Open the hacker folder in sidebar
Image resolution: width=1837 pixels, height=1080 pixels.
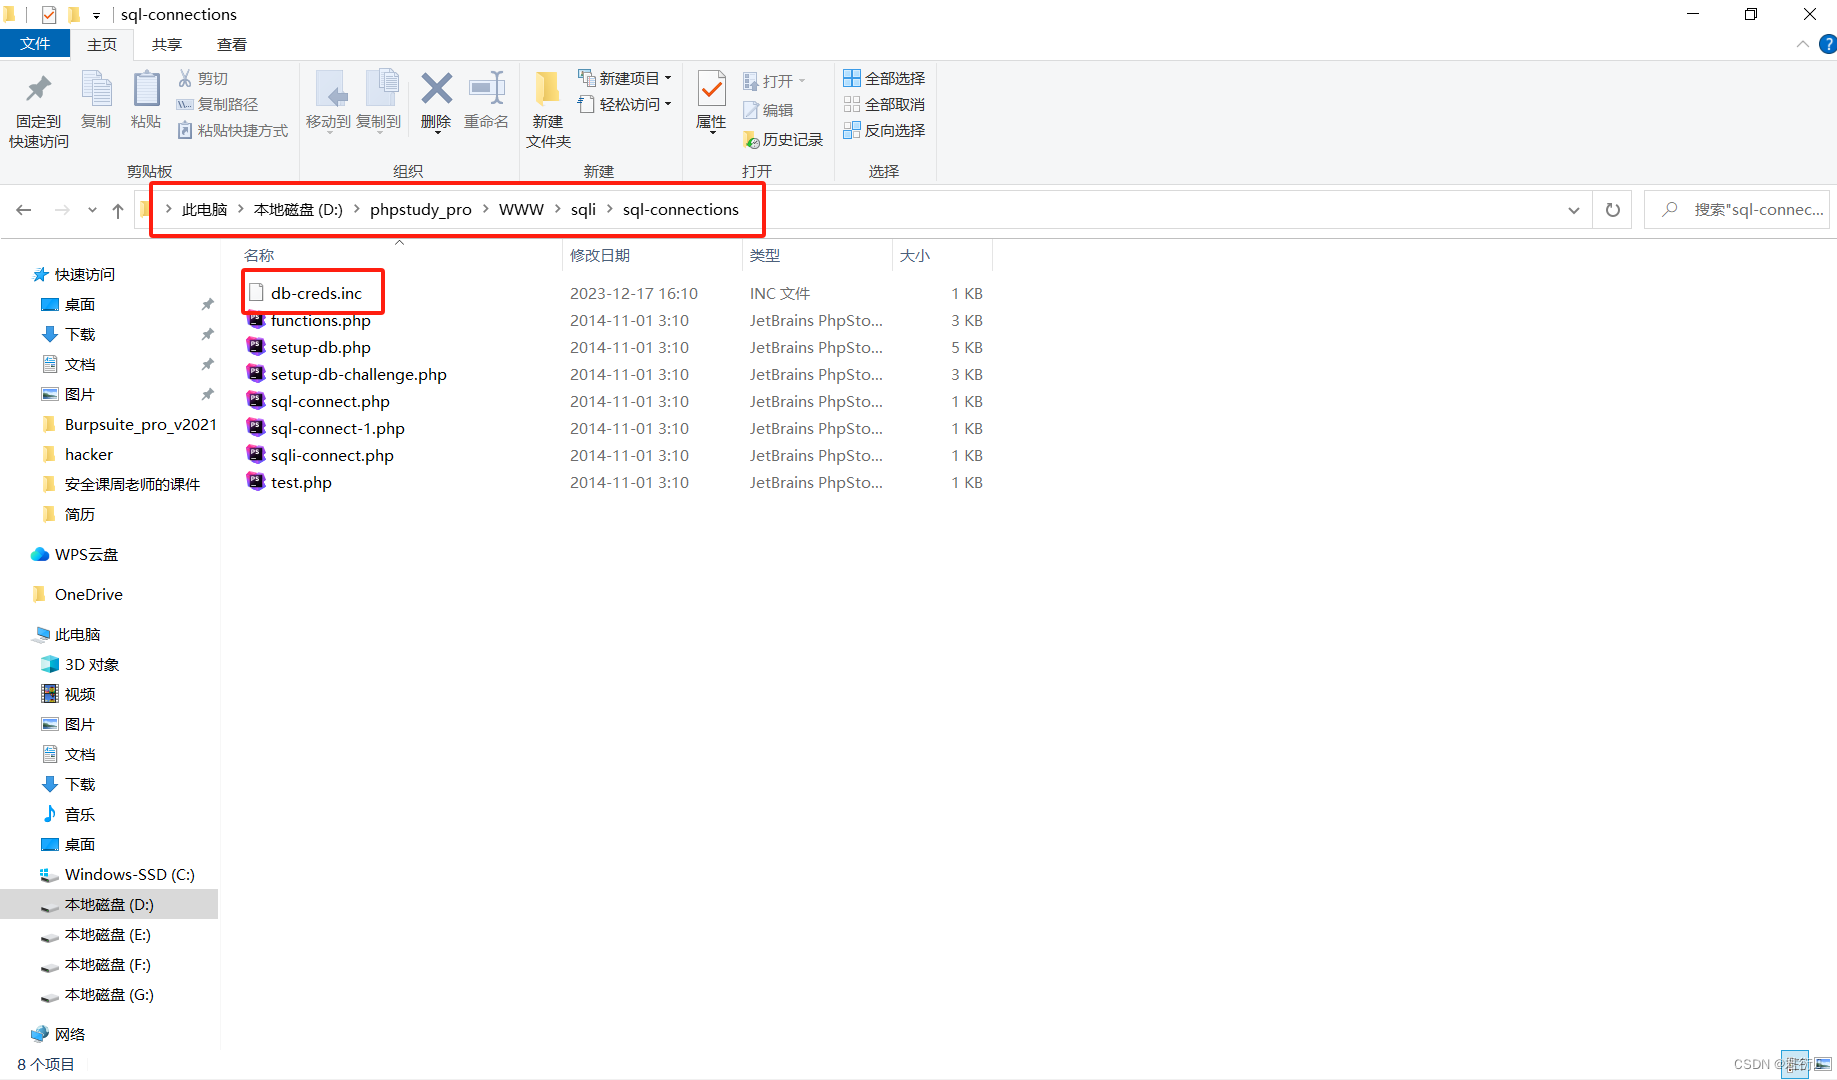(89, 454)
